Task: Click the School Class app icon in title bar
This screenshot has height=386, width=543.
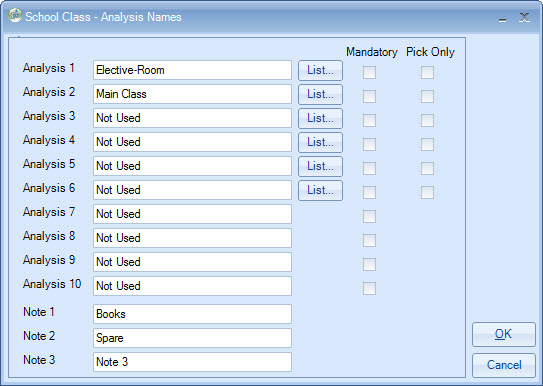Action: [15, 15]
